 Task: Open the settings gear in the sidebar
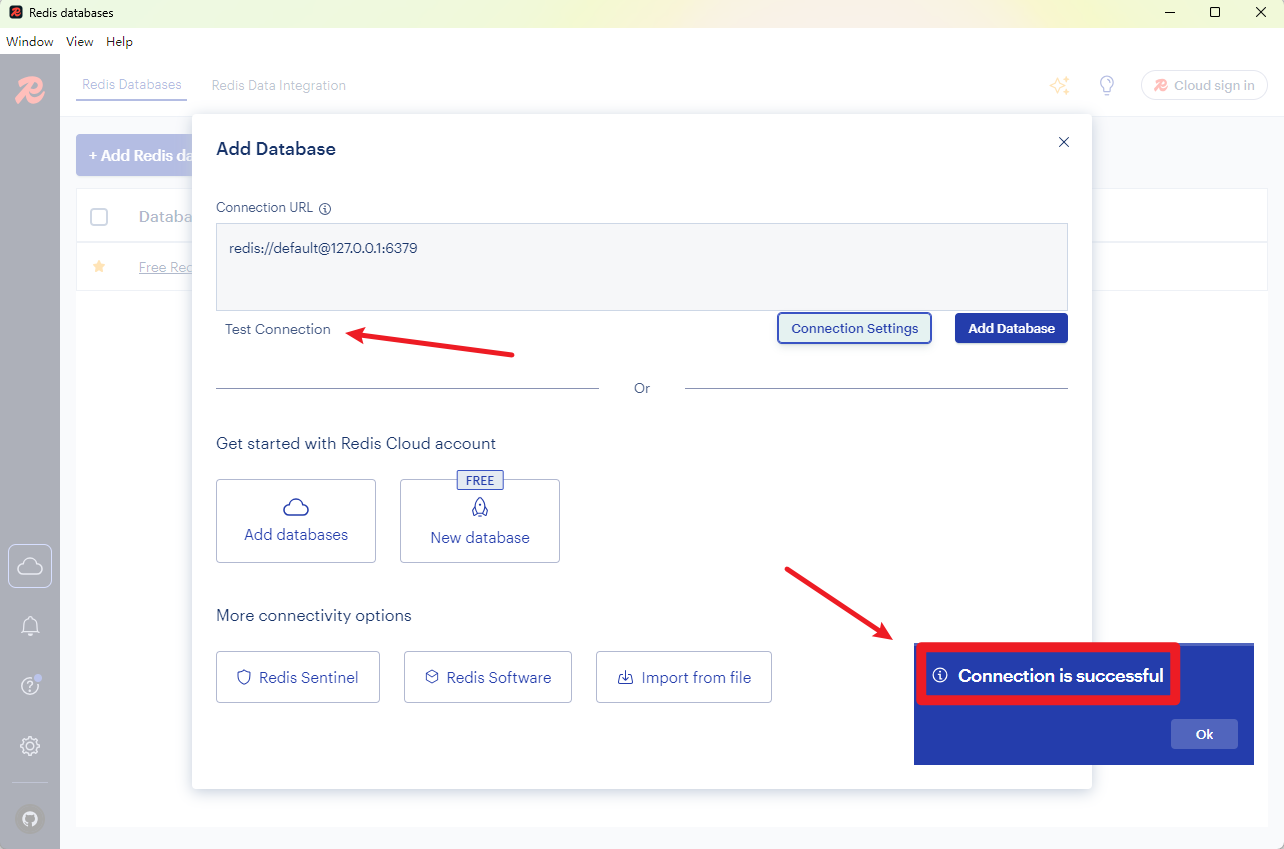(x=30, y=746)
